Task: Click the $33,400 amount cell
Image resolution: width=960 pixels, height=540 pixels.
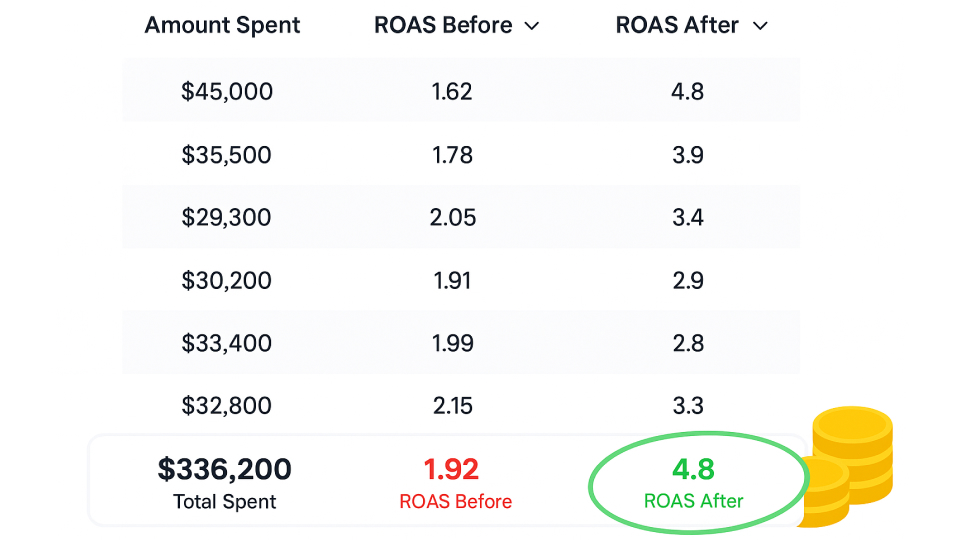Action: pos(227,343)
